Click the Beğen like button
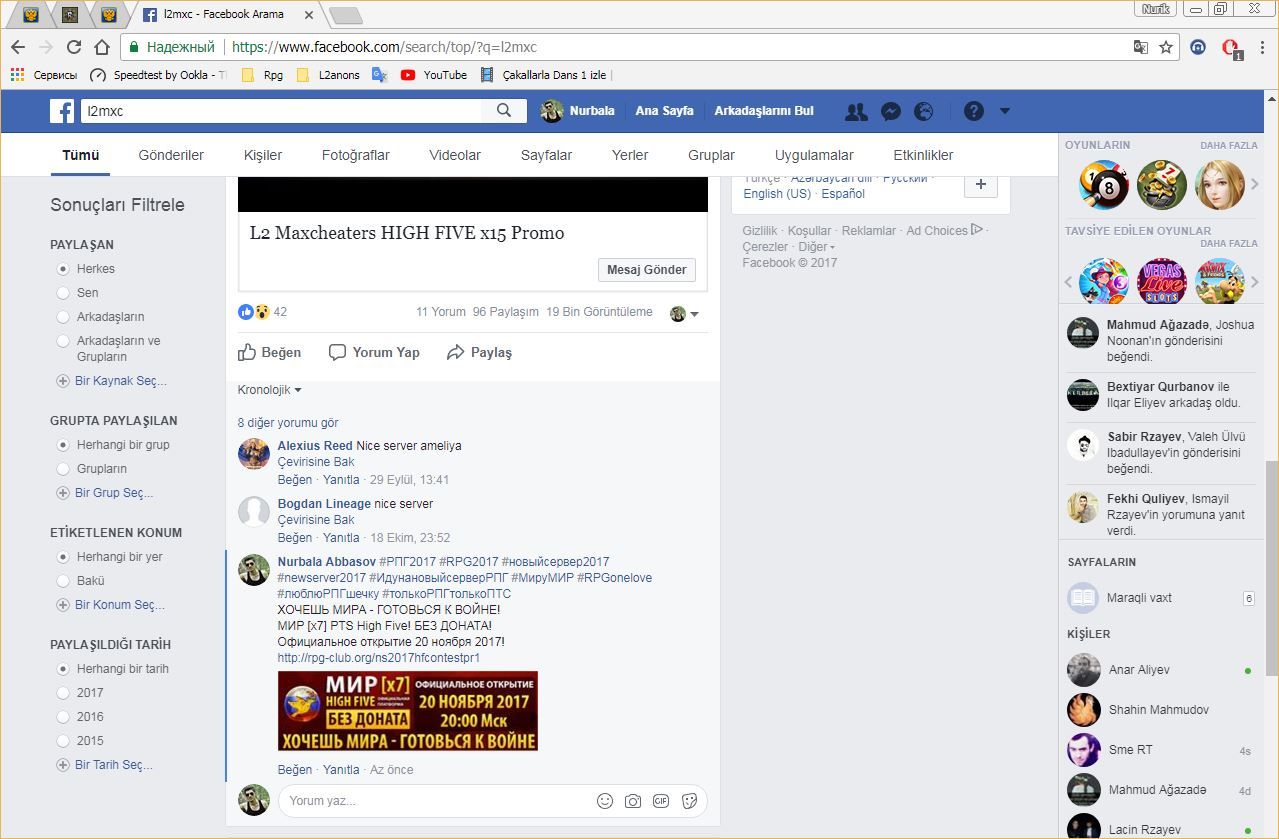This screenshot has height=839, width=1279. coord(270,352)
